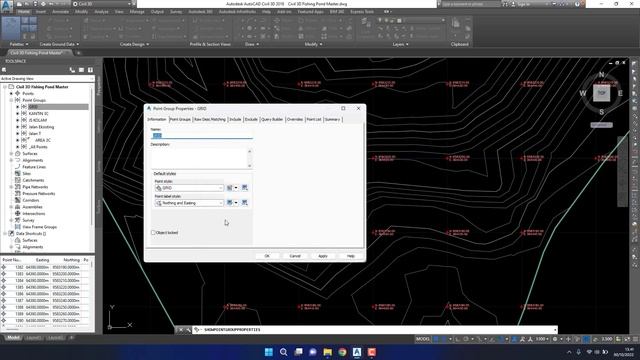Open Active Drawing View dropdown in Toolspace
The height and width of the screenshot is (360, 640).
click(47, 78)
